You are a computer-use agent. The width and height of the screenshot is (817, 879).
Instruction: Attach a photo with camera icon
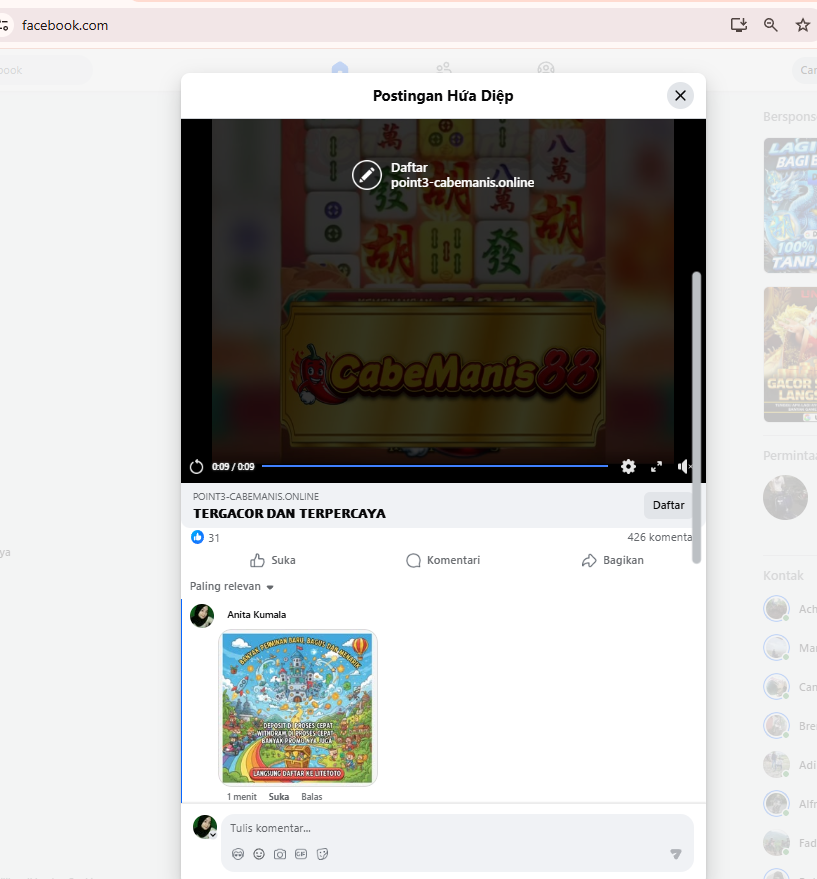point(280,854)
